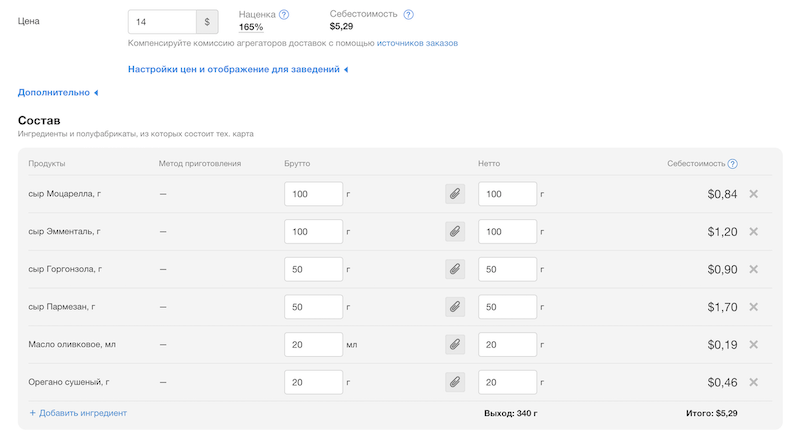Remove сыр Моцарелла ingredient row
This screenshot has height=440, width=800.
754,194
